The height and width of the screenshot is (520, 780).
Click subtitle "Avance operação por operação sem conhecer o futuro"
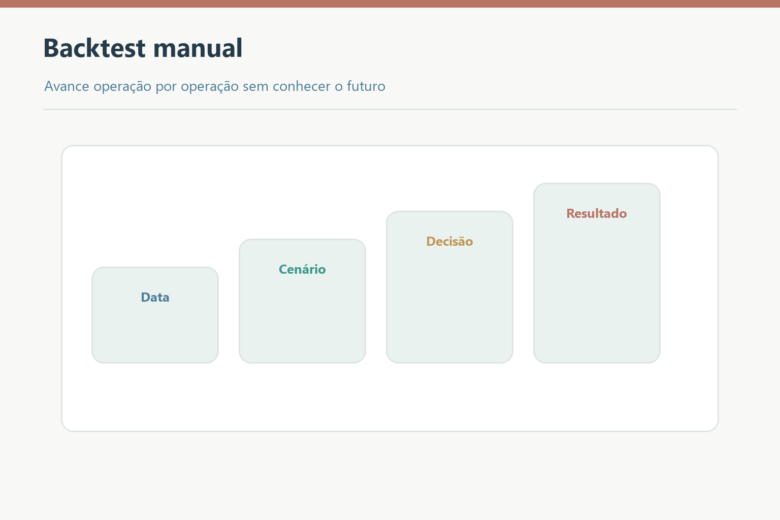tap(214, 86)
